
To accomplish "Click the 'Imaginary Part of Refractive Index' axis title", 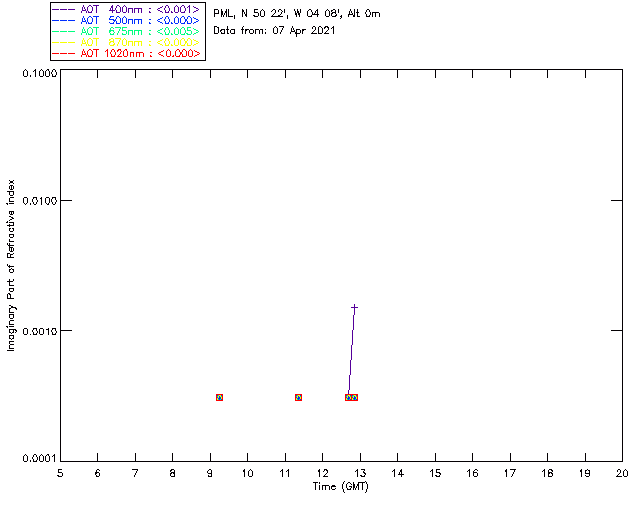I will [11, 265].
